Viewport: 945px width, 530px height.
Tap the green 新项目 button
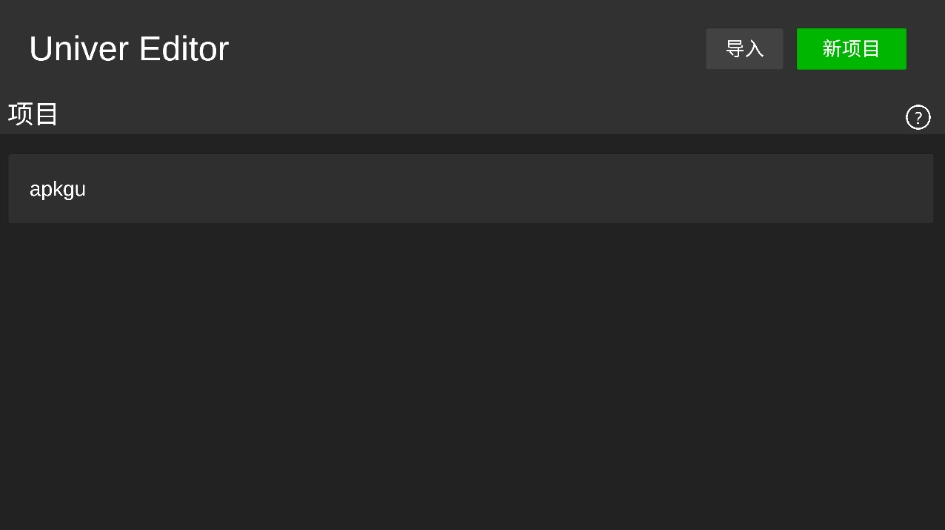tap(851, 49)
